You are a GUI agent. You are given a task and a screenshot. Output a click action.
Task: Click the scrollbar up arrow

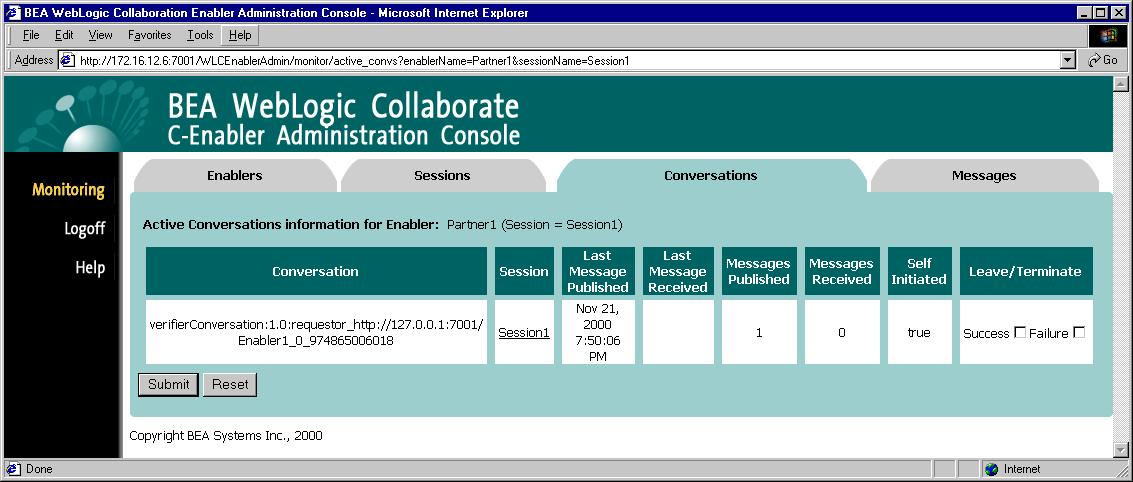point(1120,83)
